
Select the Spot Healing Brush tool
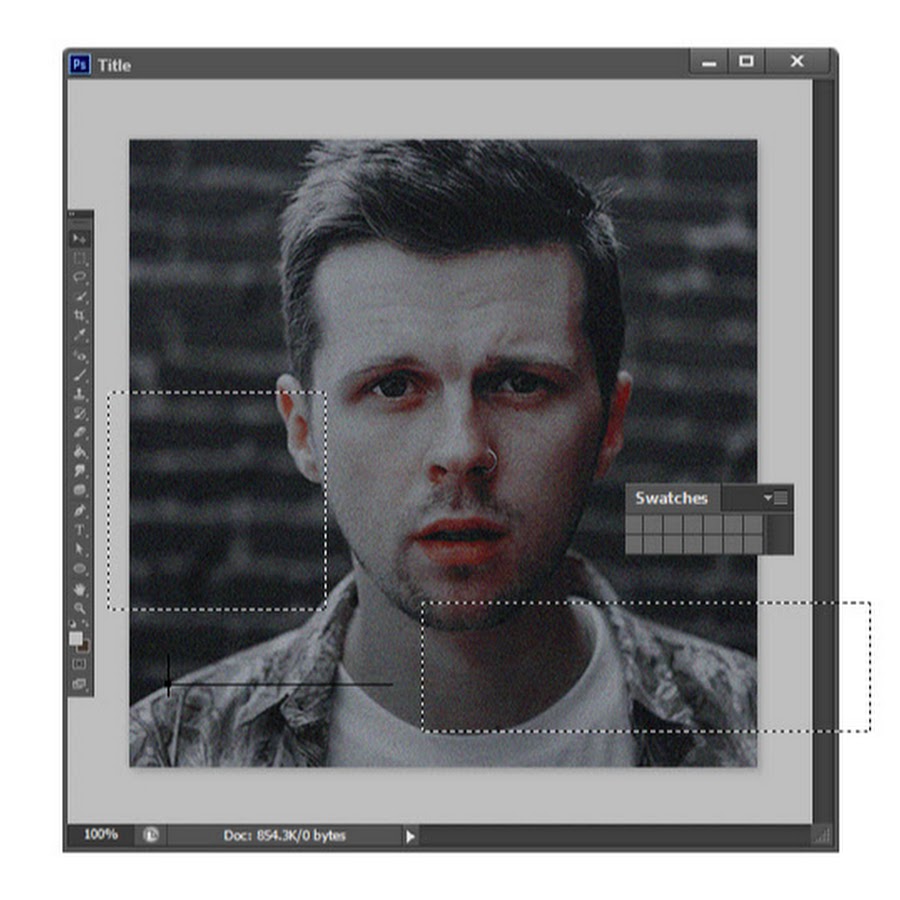tap(80, 355)
